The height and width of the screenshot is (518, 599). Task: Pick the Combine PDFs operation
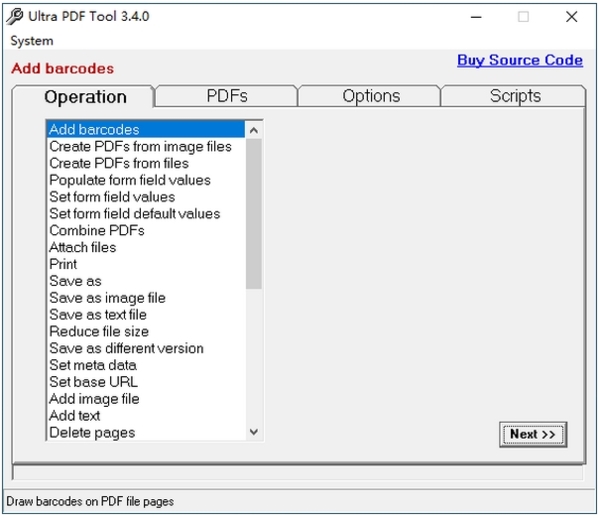point(146,230)
